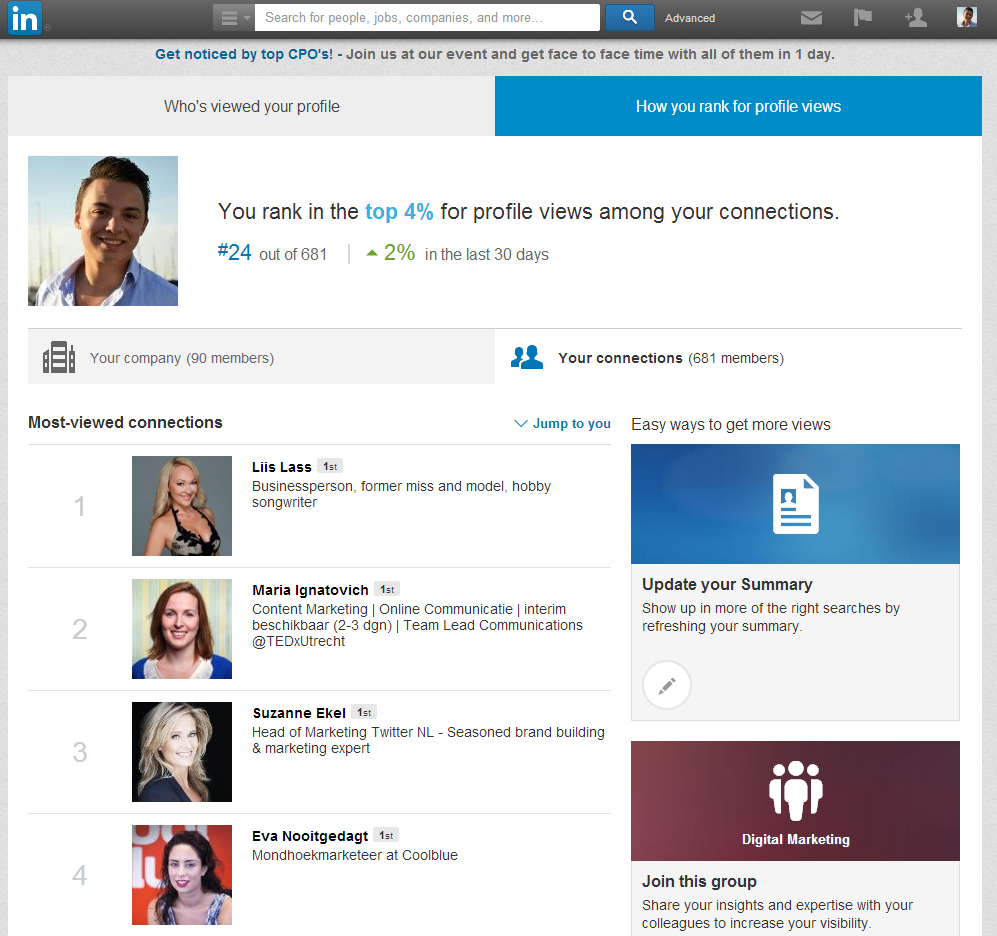Switch to Who's viewed your profile tab
Viewport: 997px width, 936px height.
pos(252,106)
